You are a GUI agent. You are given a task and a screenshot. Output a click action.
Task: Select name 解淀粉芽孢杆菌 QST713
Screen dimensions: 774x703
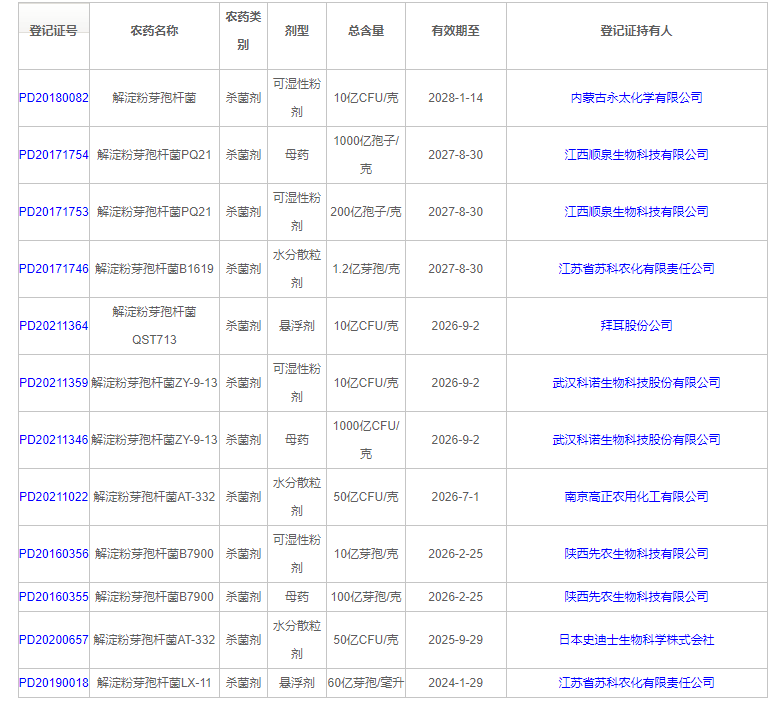tap(155, 326)
